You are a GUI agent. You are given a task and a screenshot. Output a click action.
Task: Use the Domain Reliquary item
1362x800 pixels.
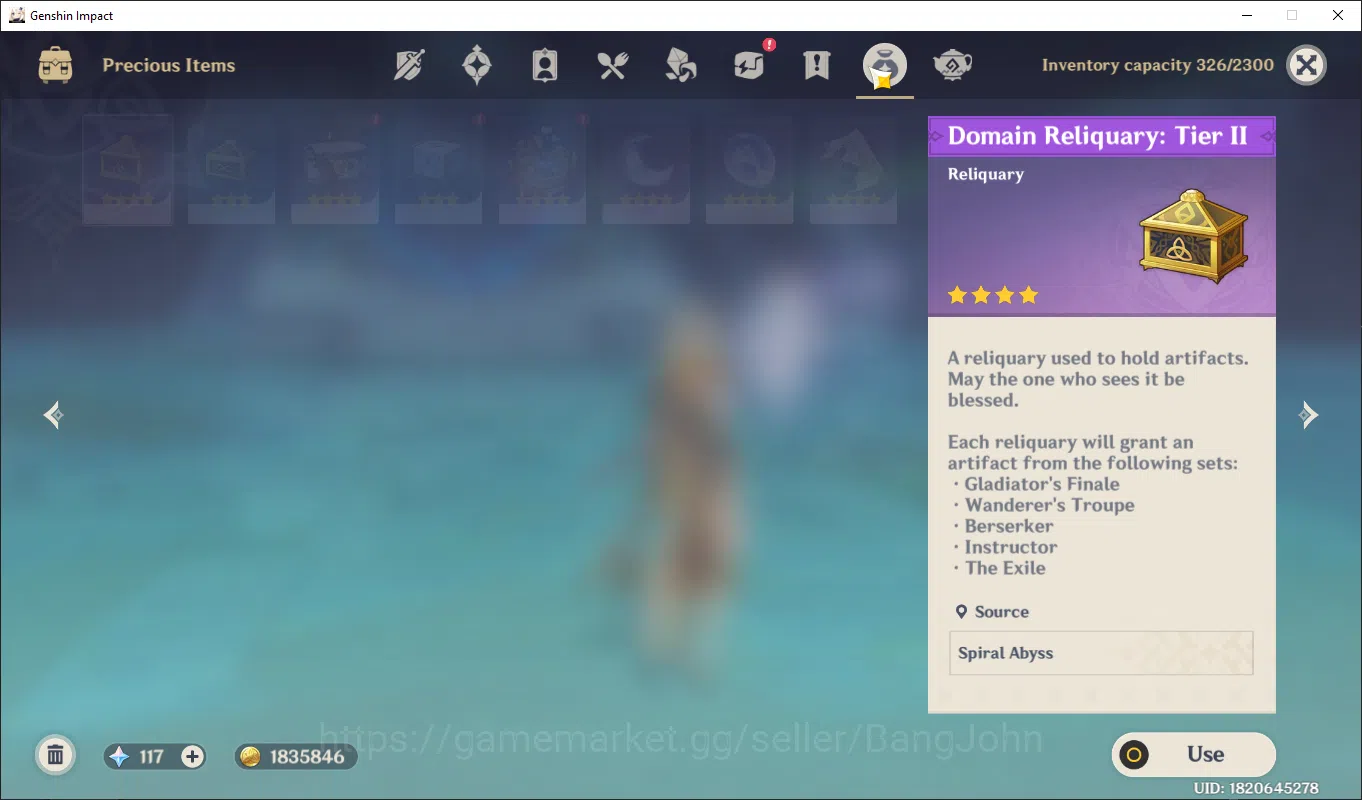1194,755
